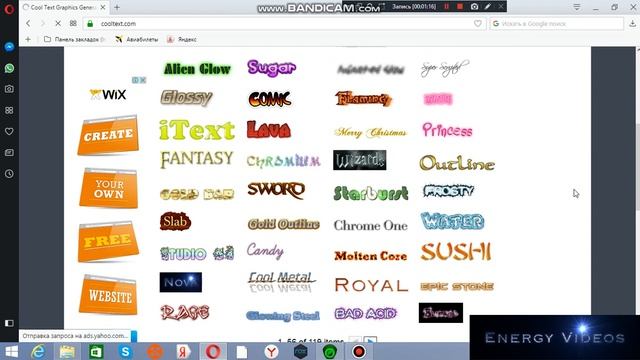Choose the Sword logo style
The height and width of the screenshot is (360, 640).
(x=276, y=190)
